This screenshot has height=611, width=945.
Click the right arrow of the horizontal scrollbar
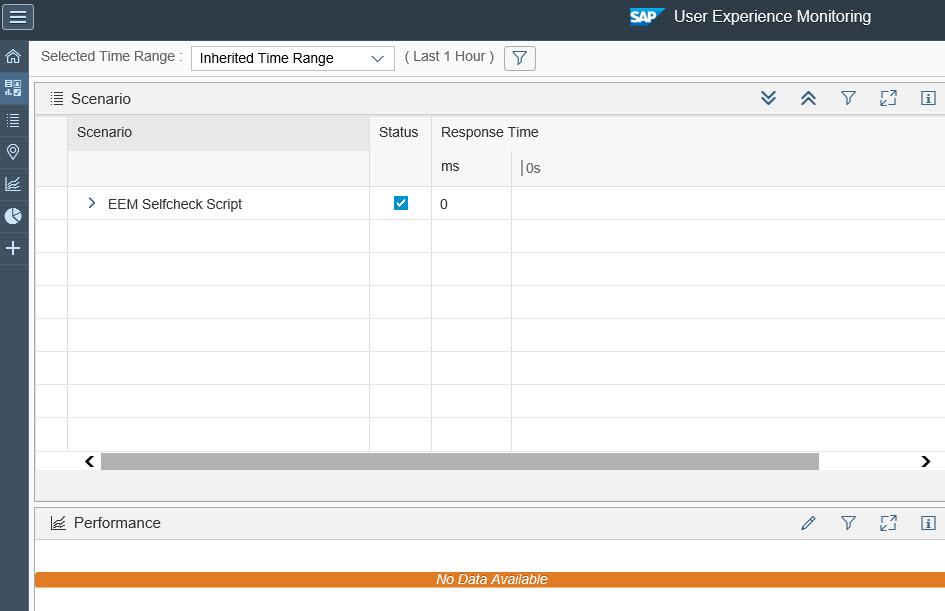pyautogui.click(x=926, y=462)
